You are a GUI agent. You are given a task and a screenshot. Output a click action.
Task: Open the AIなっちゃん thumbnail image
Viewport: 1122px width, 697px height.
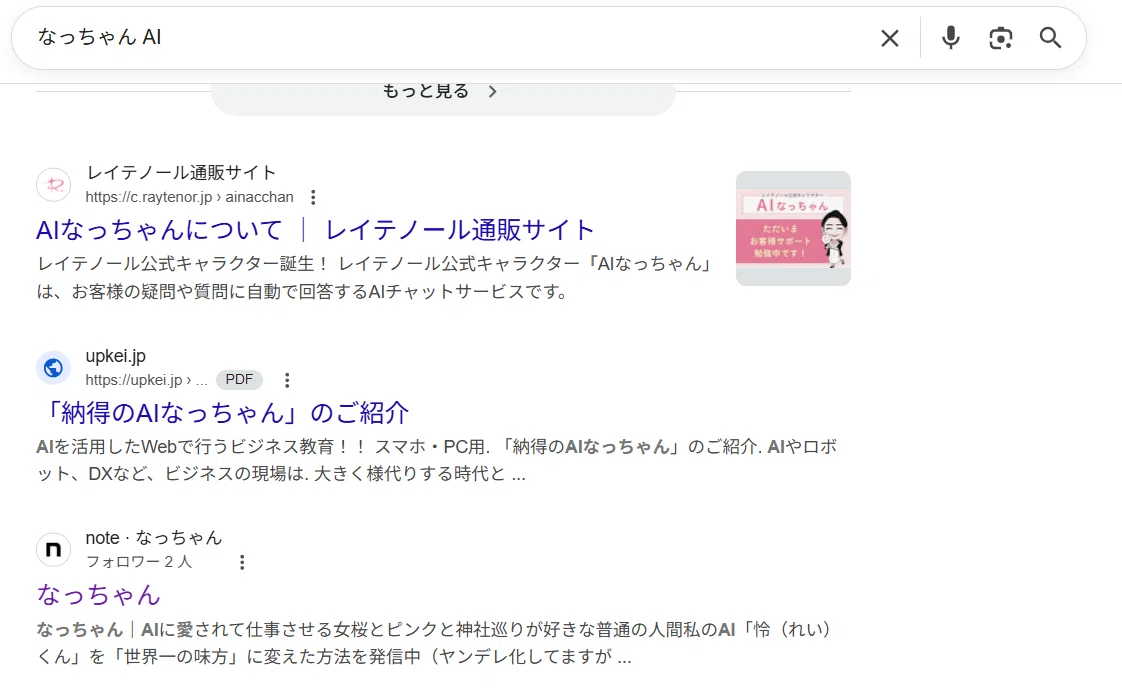point(793,228)
